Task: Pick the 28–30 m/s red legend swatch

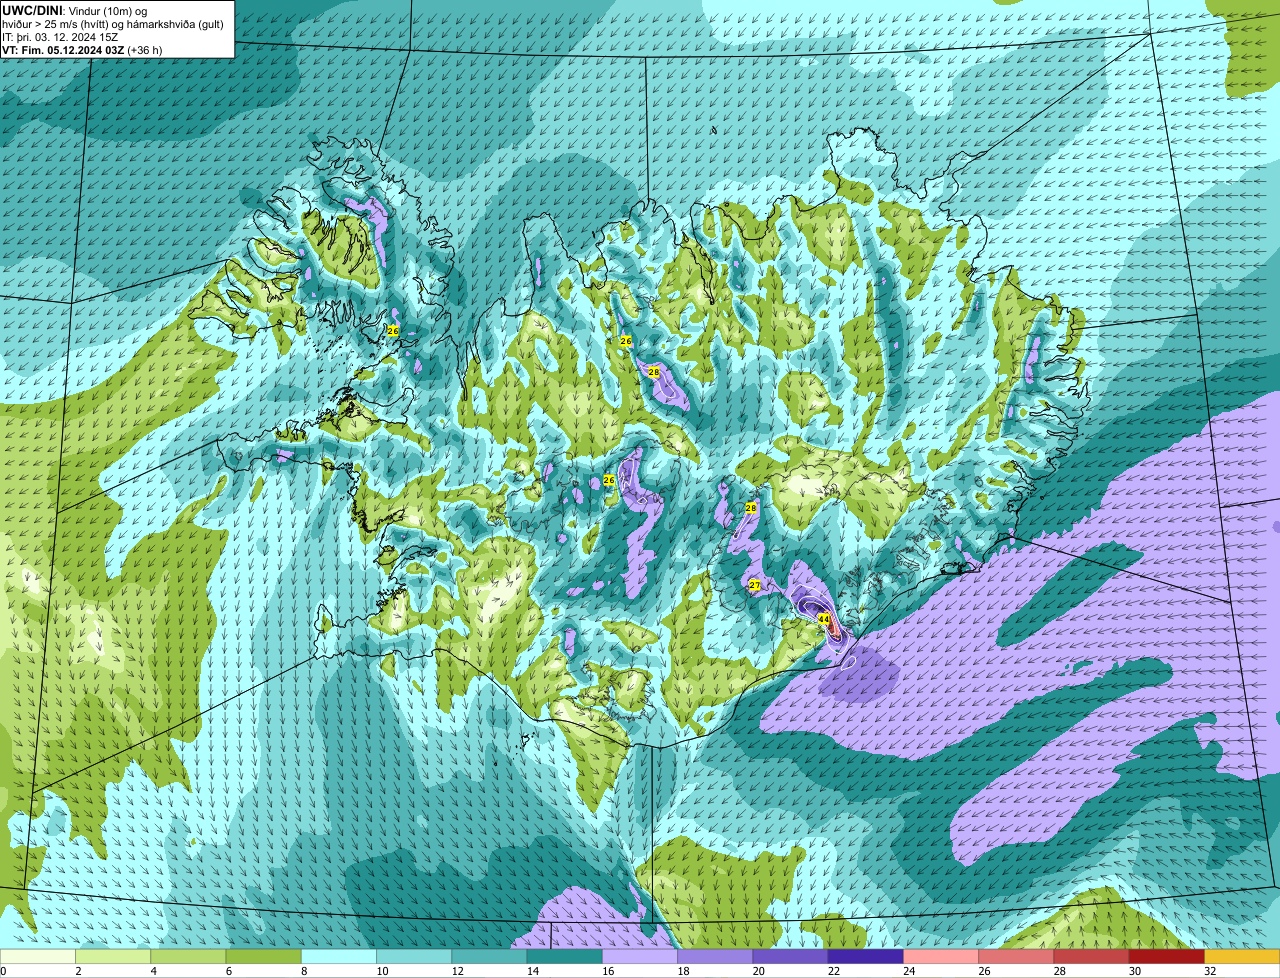Action: pyautogui.click(x=1091, y=956)
